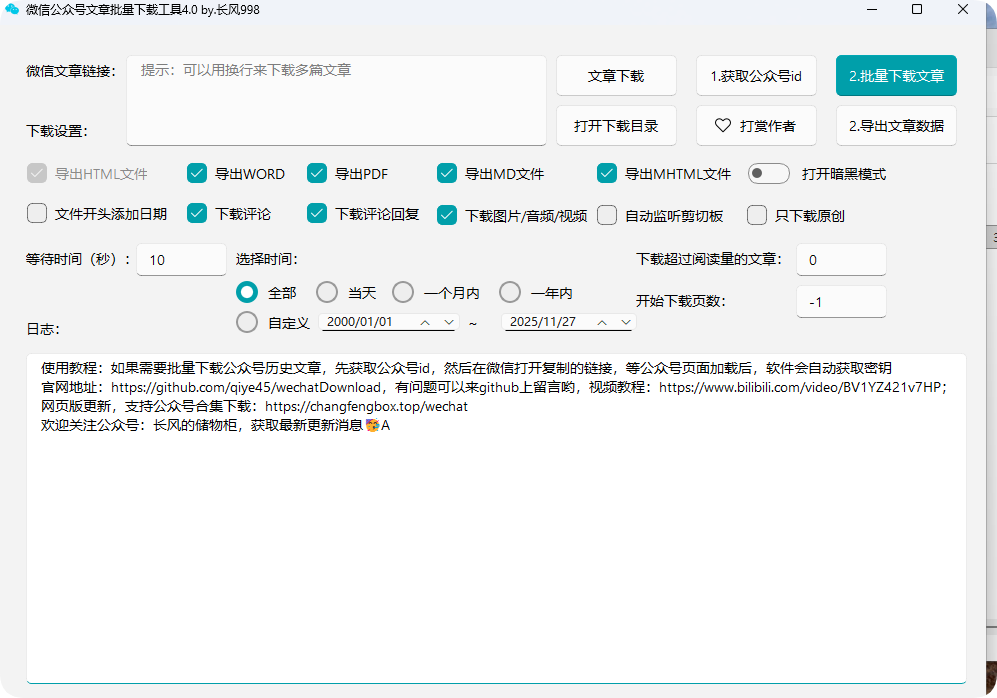Uncheck 导出WORD checkbox
Screen dimensions: 997x698
tap(197, 174)
